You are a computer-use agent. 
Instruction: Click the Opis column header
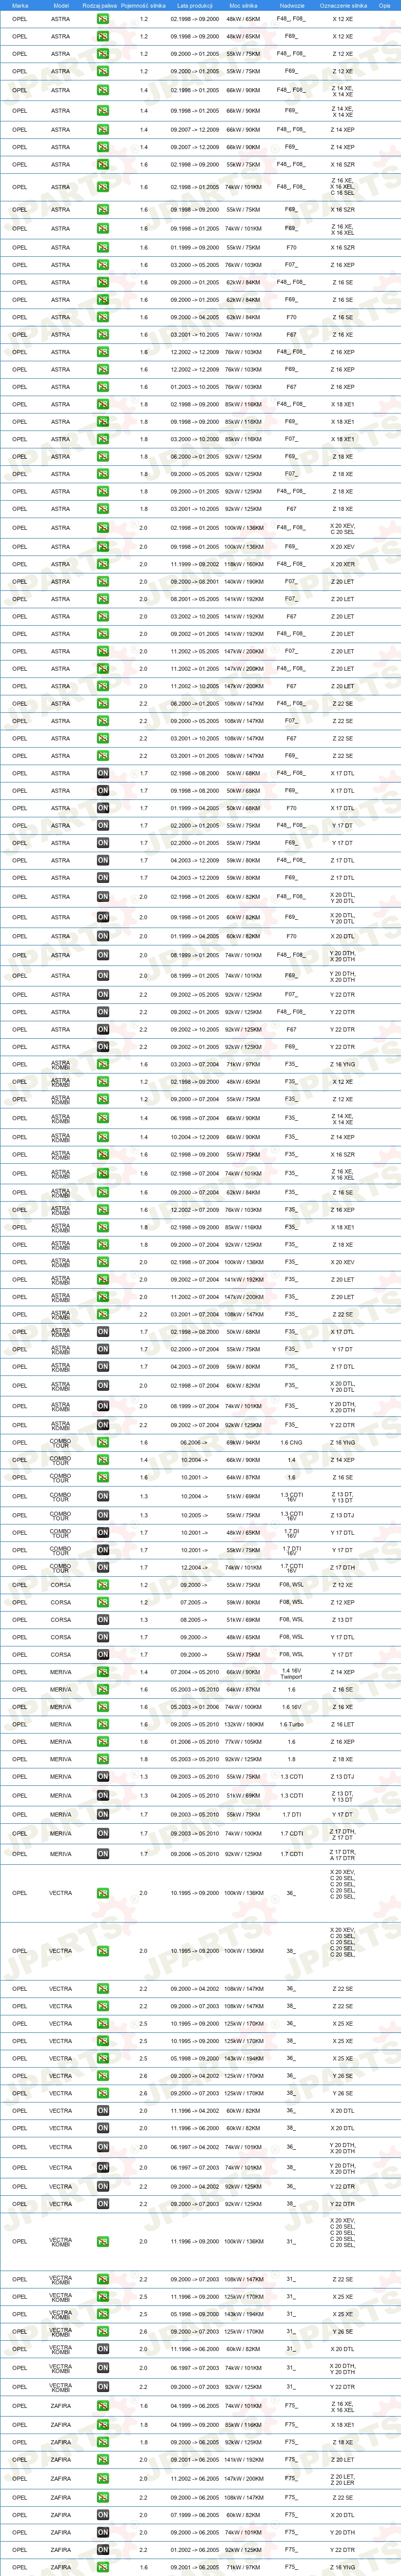click(x=385, y=5)
